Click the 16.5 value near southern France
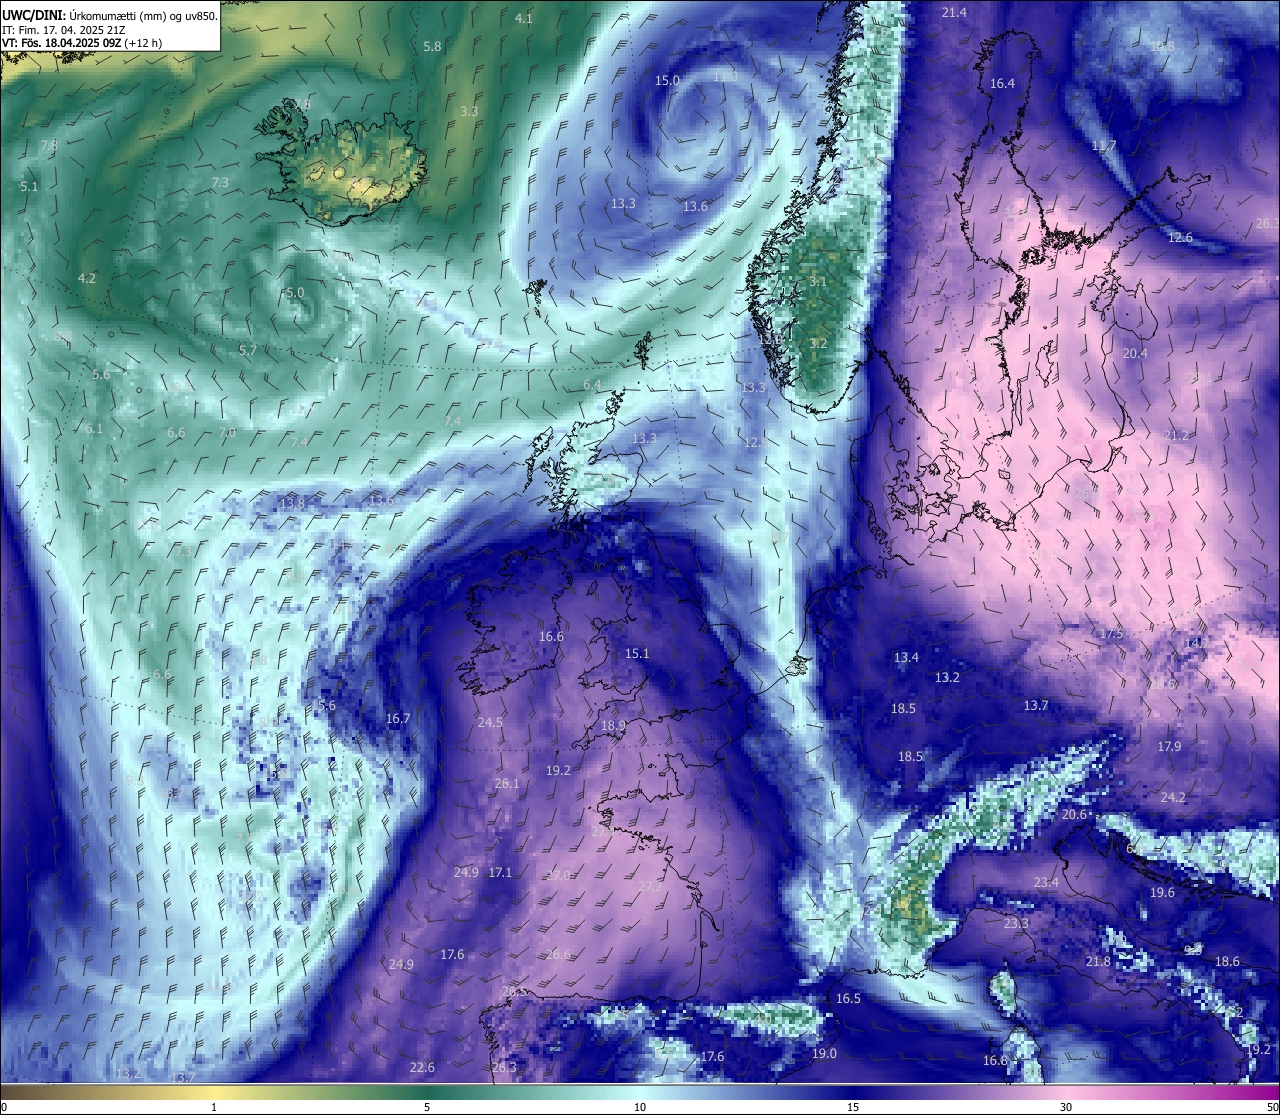Image resolution: width=1280 pixels, height=1115 pixels. [848, 999]
